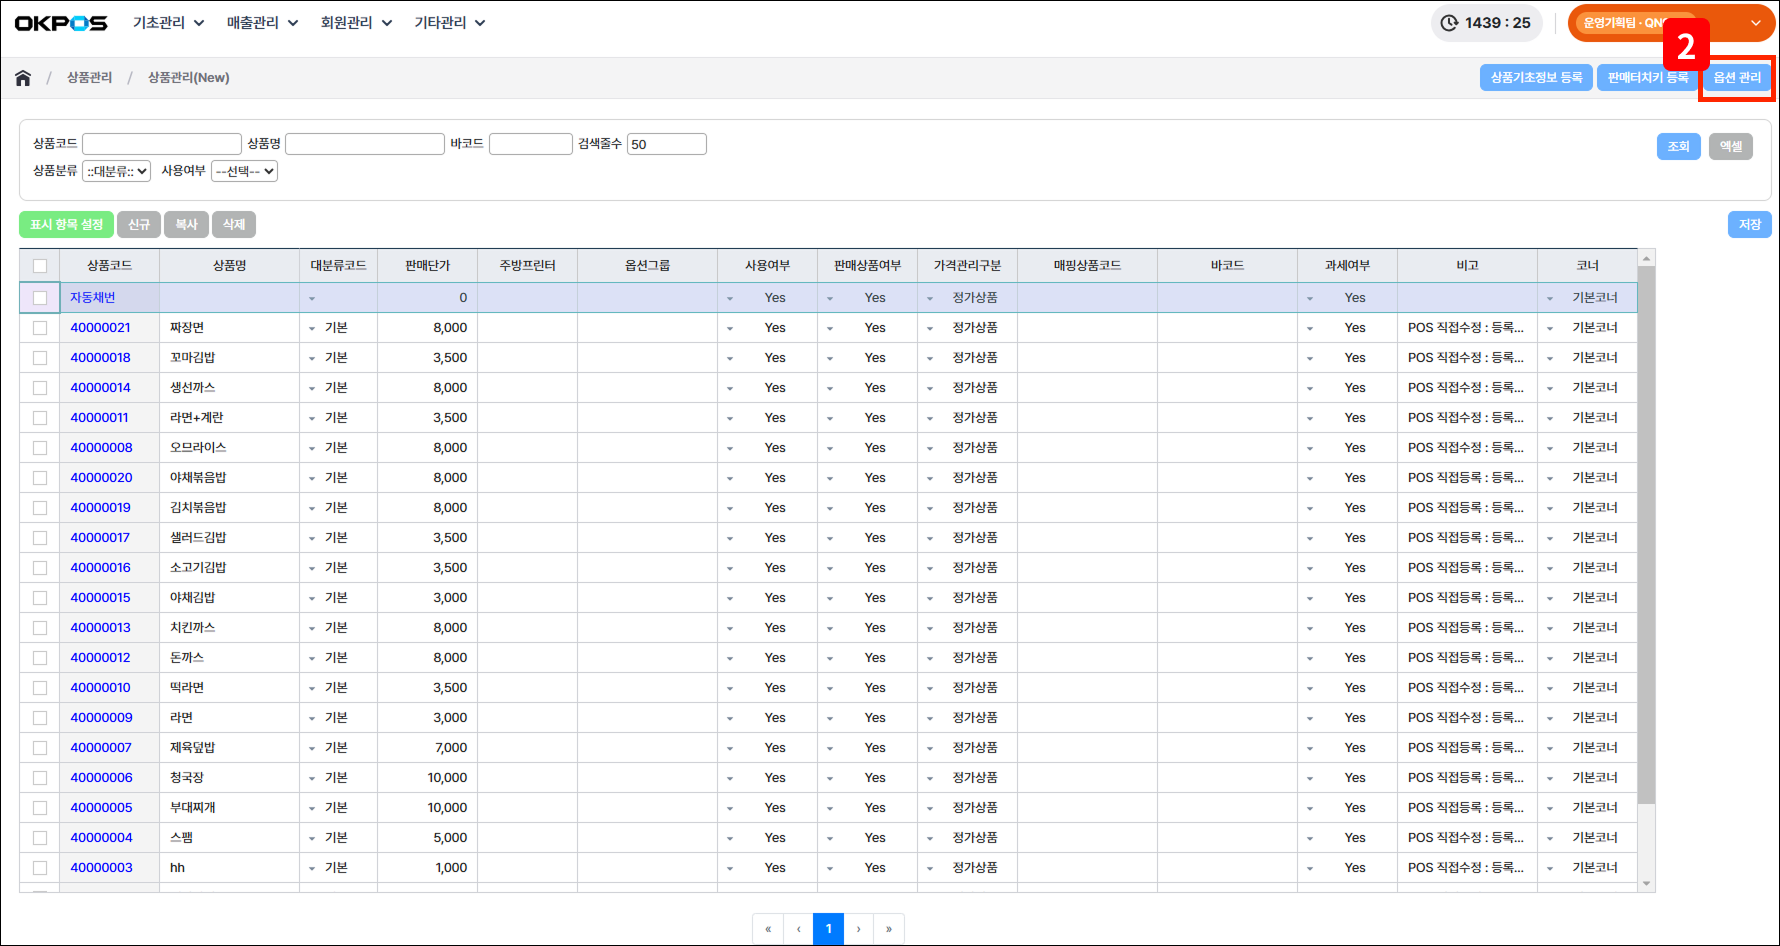Tick the checkbox for product 40000021
Image resolution: width=1780 pixels, height=946 pixels.
pyautogui.click(x=40, y=328)
